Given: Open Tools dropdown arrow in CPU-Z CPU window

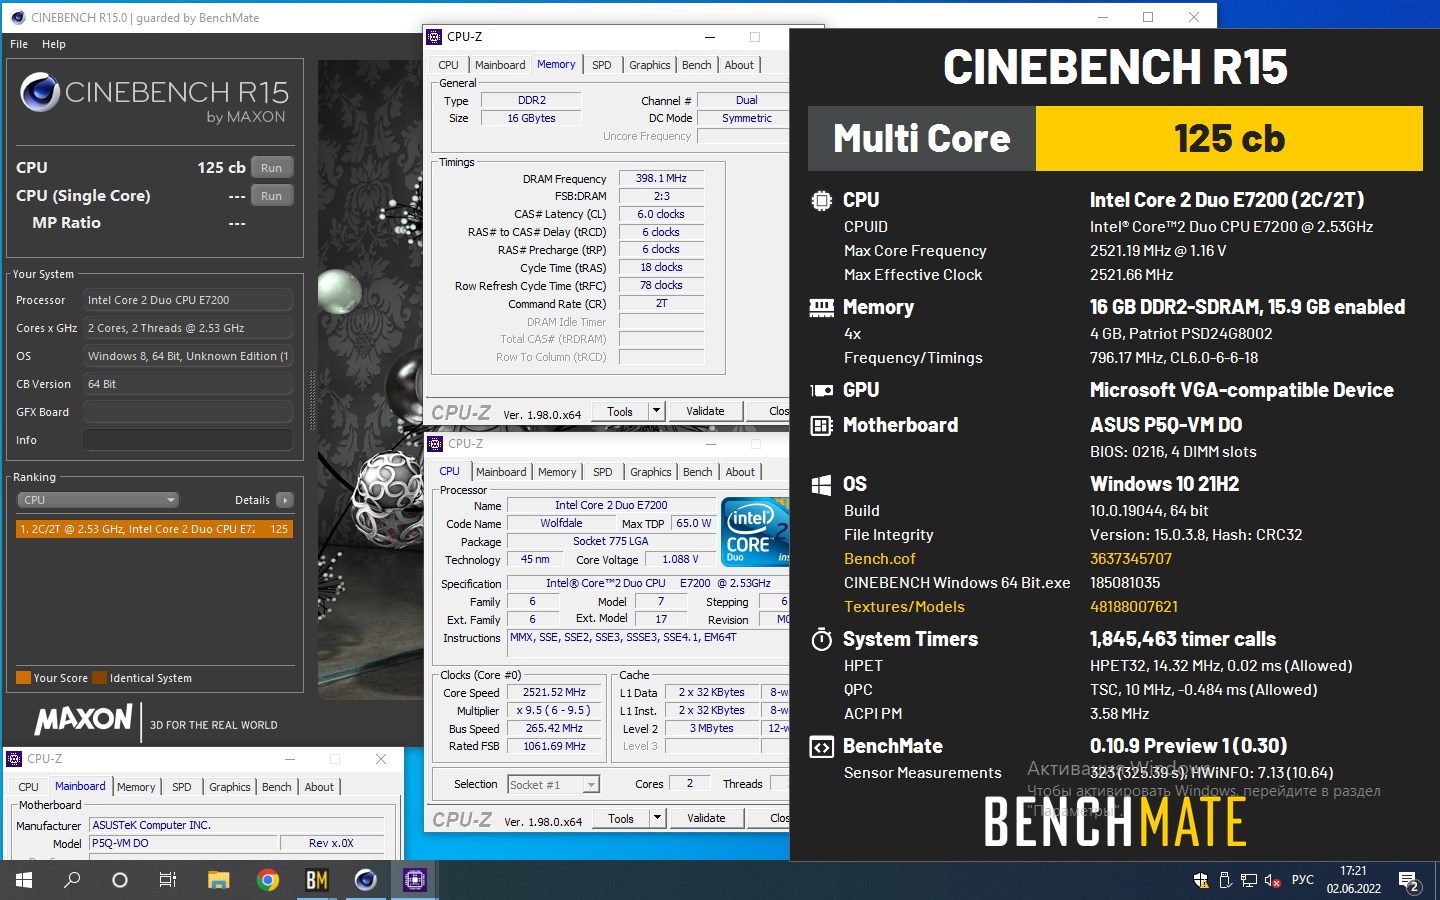Looking at the screenshot, I should click(657, 818).
